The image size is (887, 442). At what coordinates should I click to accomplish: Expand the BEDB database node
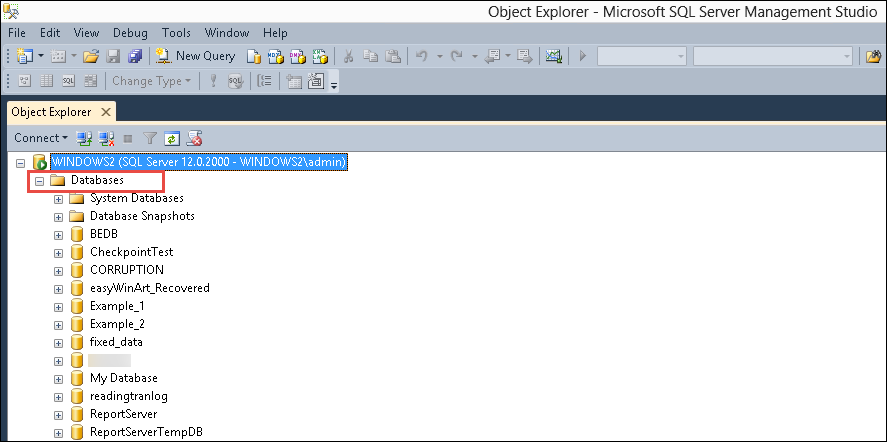click(x=58, y=234)
